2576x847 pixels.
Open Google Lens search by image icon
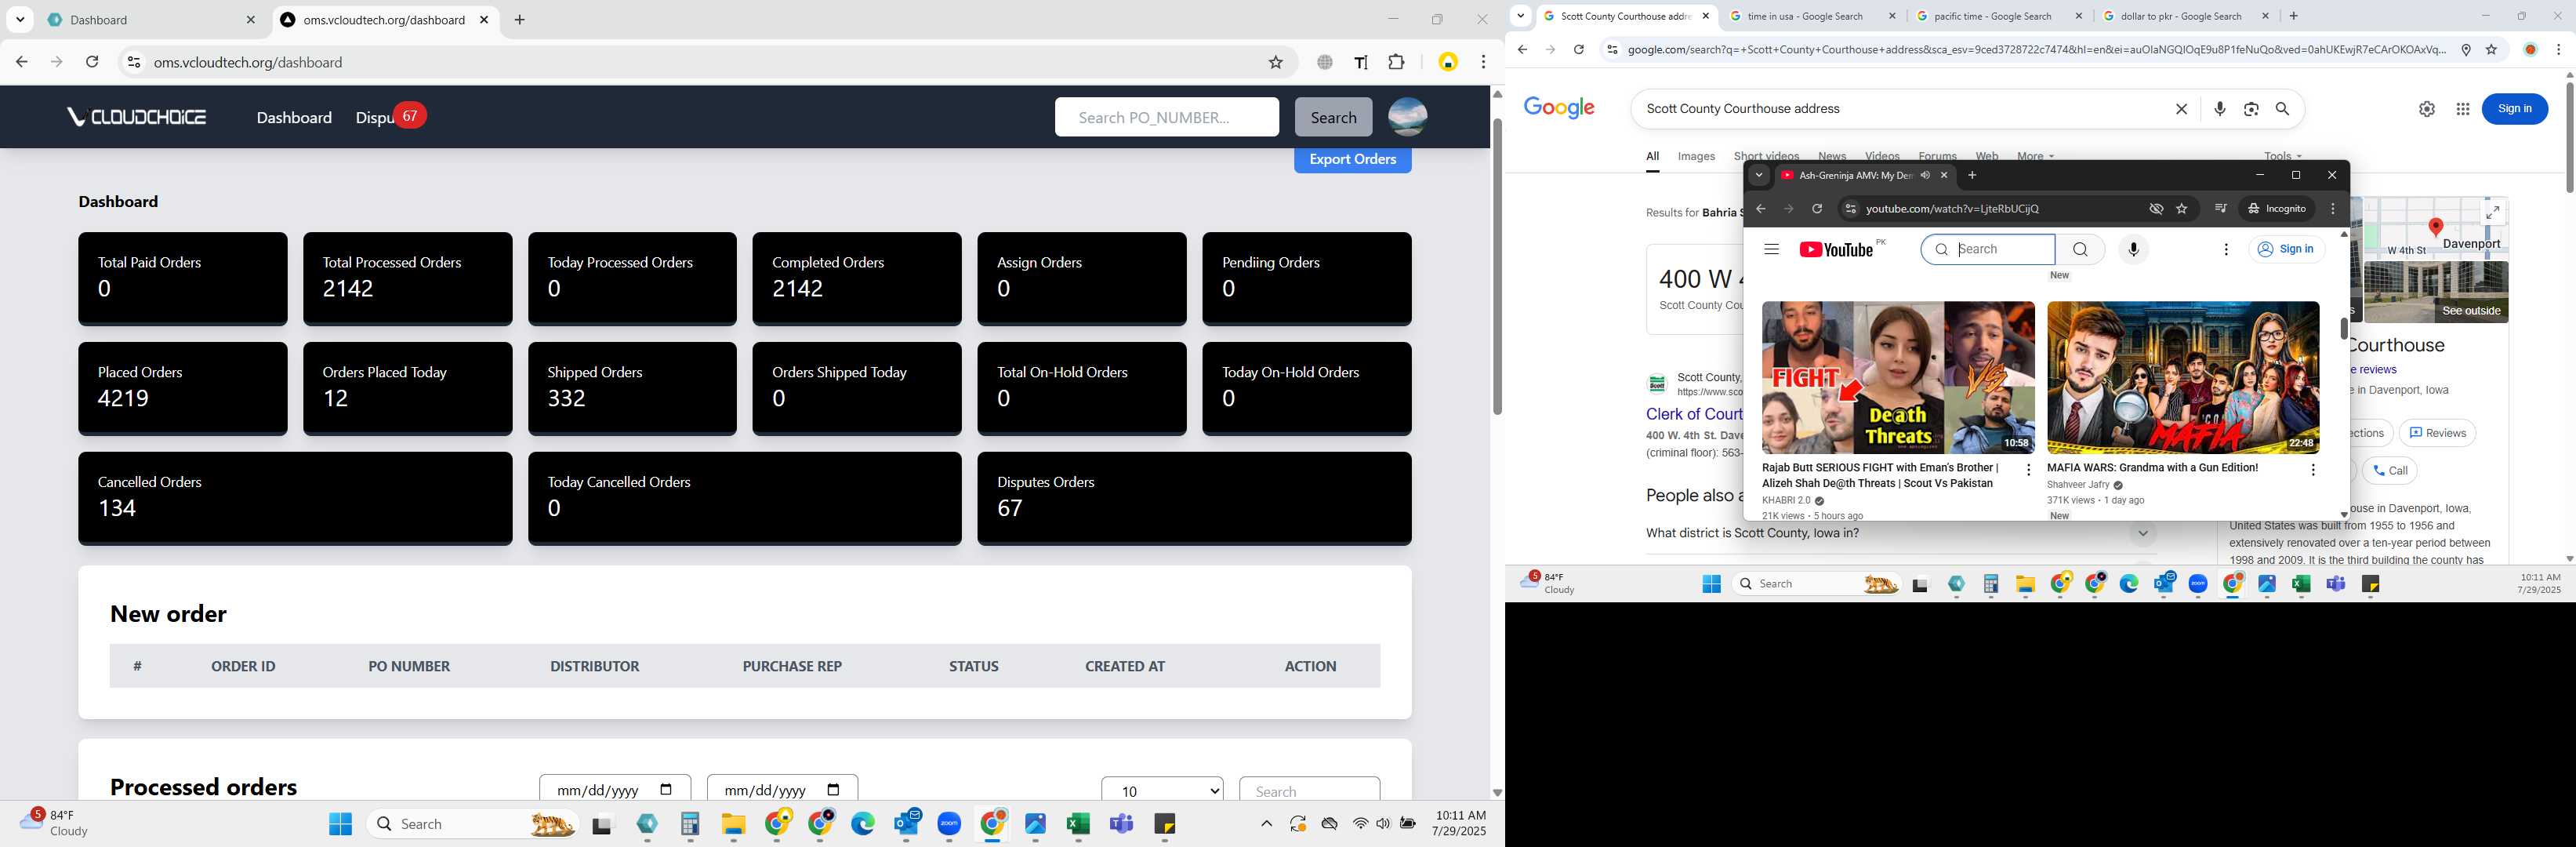coord(2251,109)
